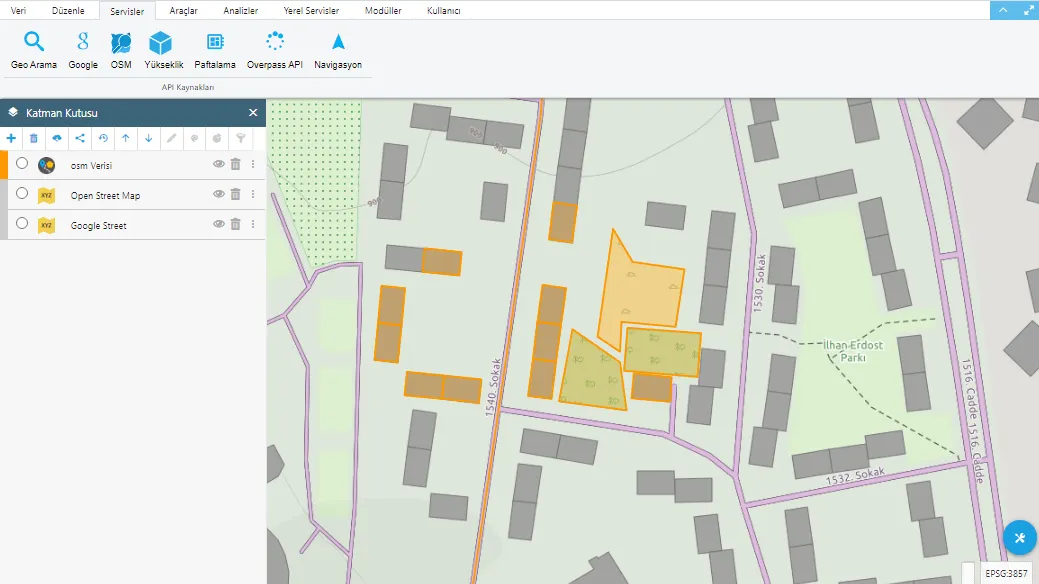Image resolution: width=1039 pixels, height=584 pixels.
Task: Click the 1540. Sokak street label
Action: click(x=492, y=387)
